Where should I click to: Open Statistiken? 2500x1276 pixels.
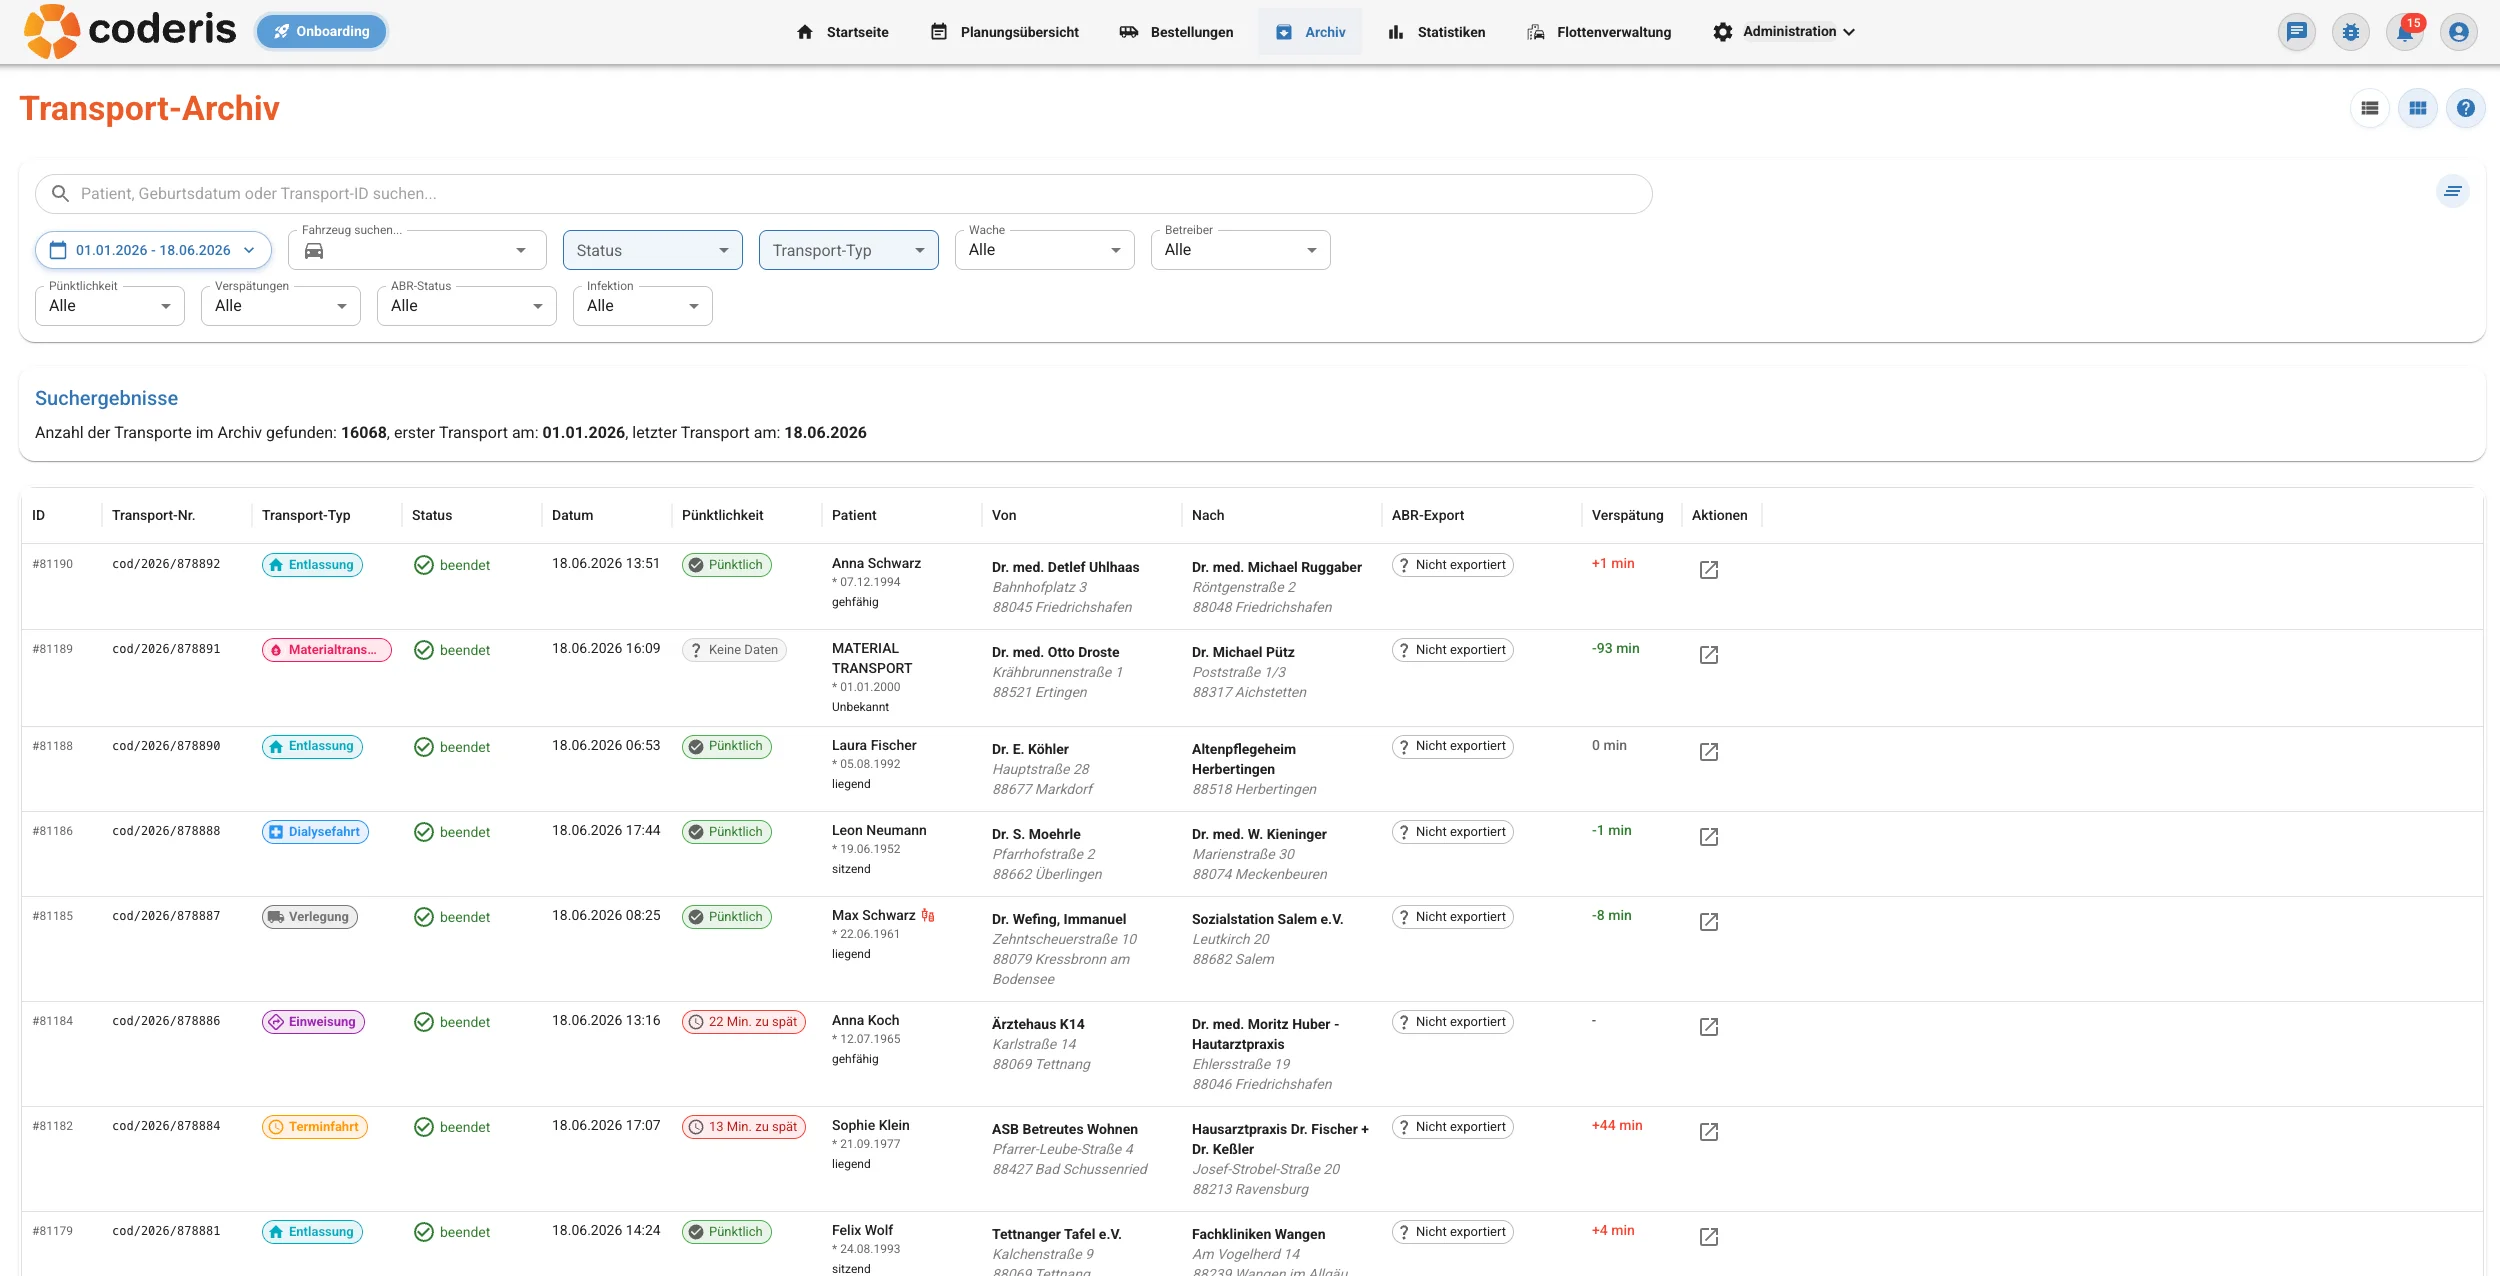(1436, 32)
